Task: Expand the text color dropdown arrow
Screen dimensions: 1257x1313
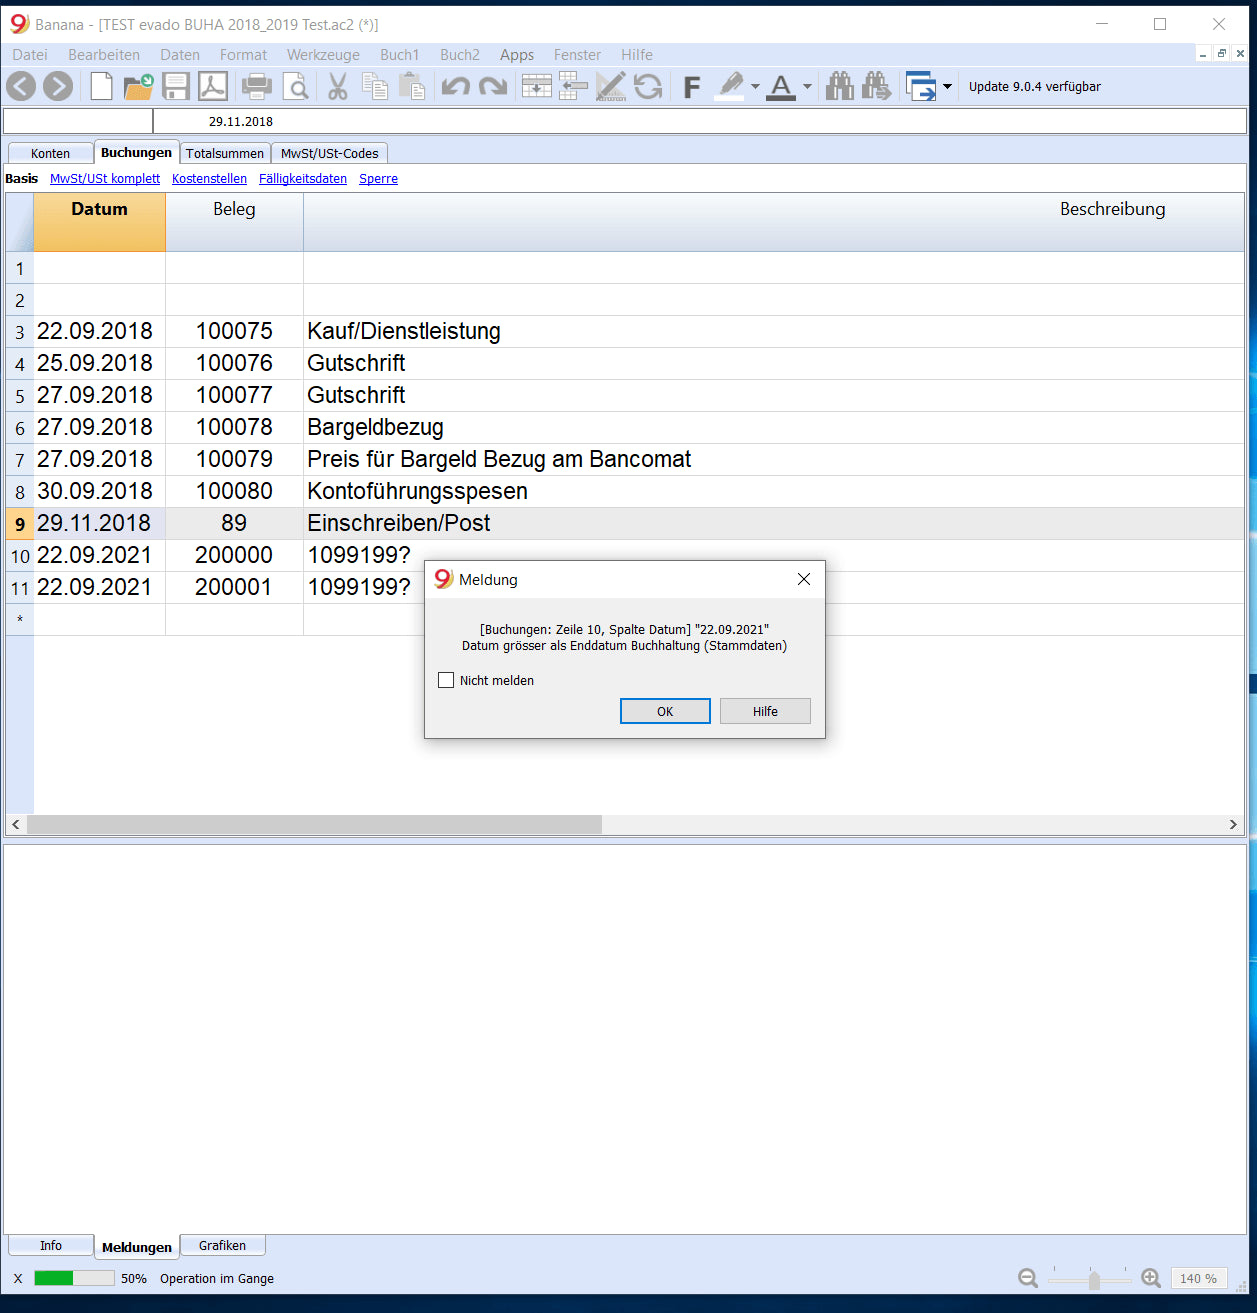Action: [807, 87]
